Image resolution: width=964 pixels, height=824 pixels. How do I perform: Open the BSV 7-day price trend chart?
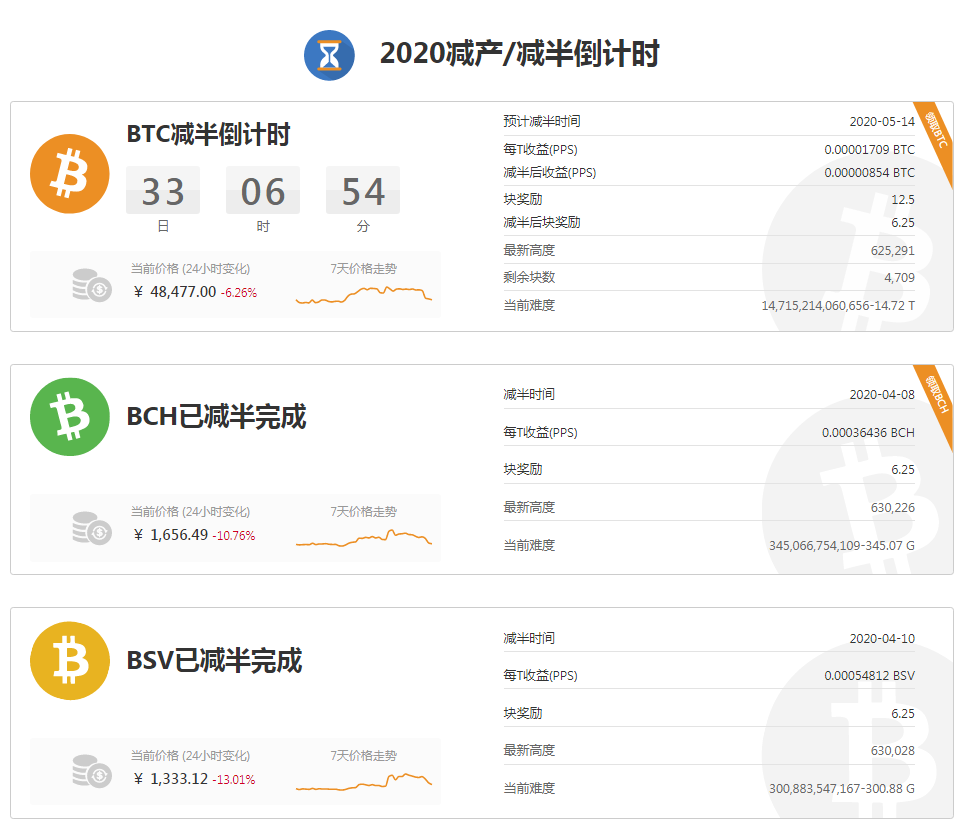pos(364,781)
